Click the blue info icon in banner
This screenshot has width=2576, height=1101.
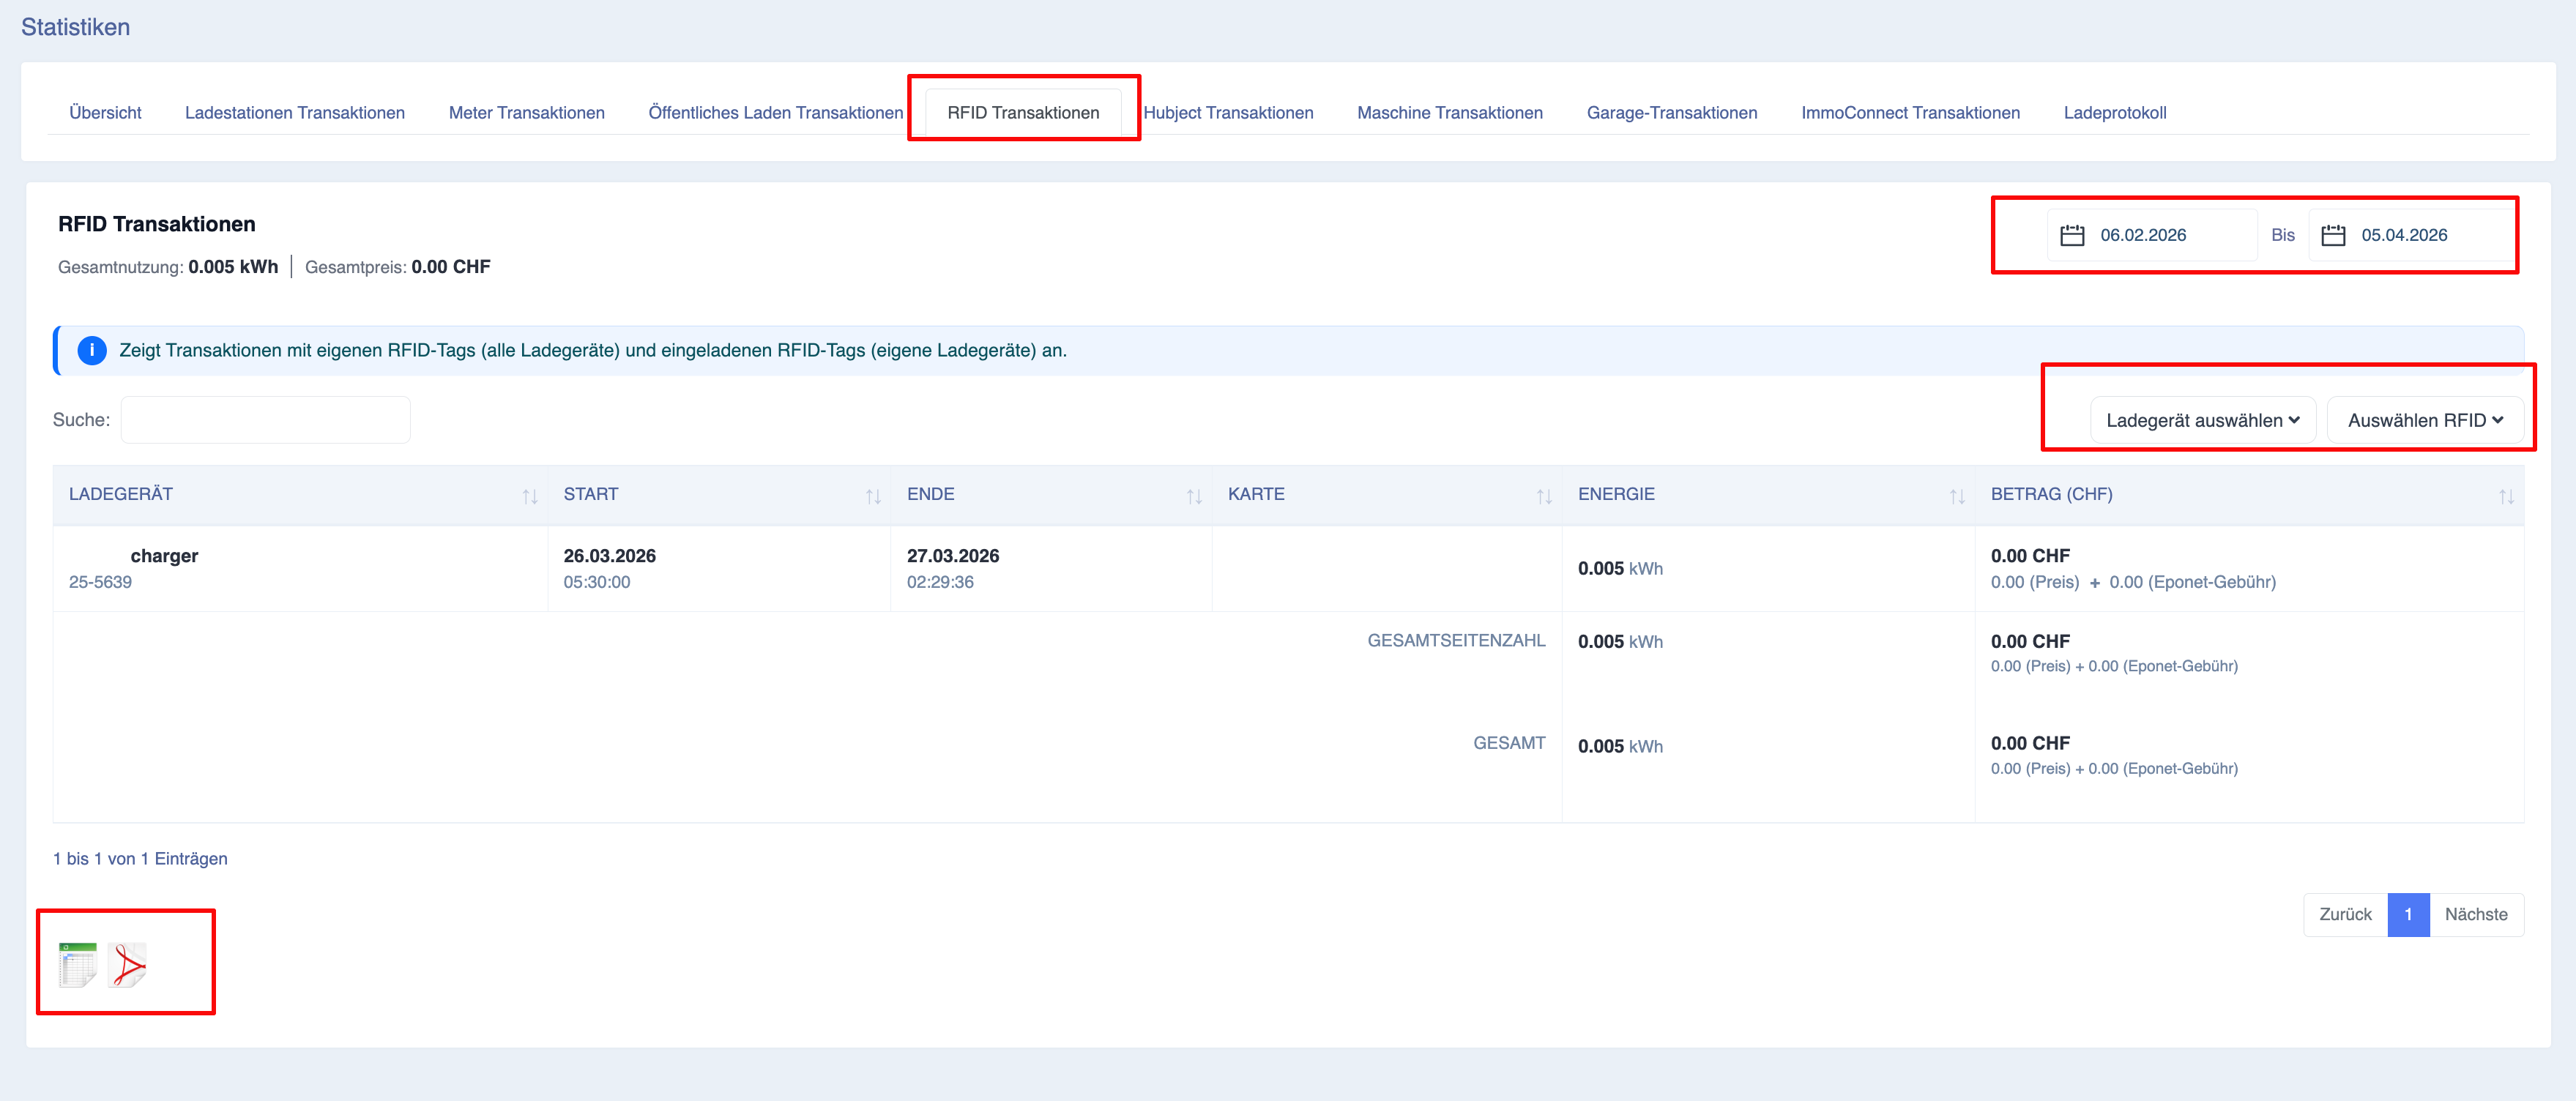coord(92,350)
